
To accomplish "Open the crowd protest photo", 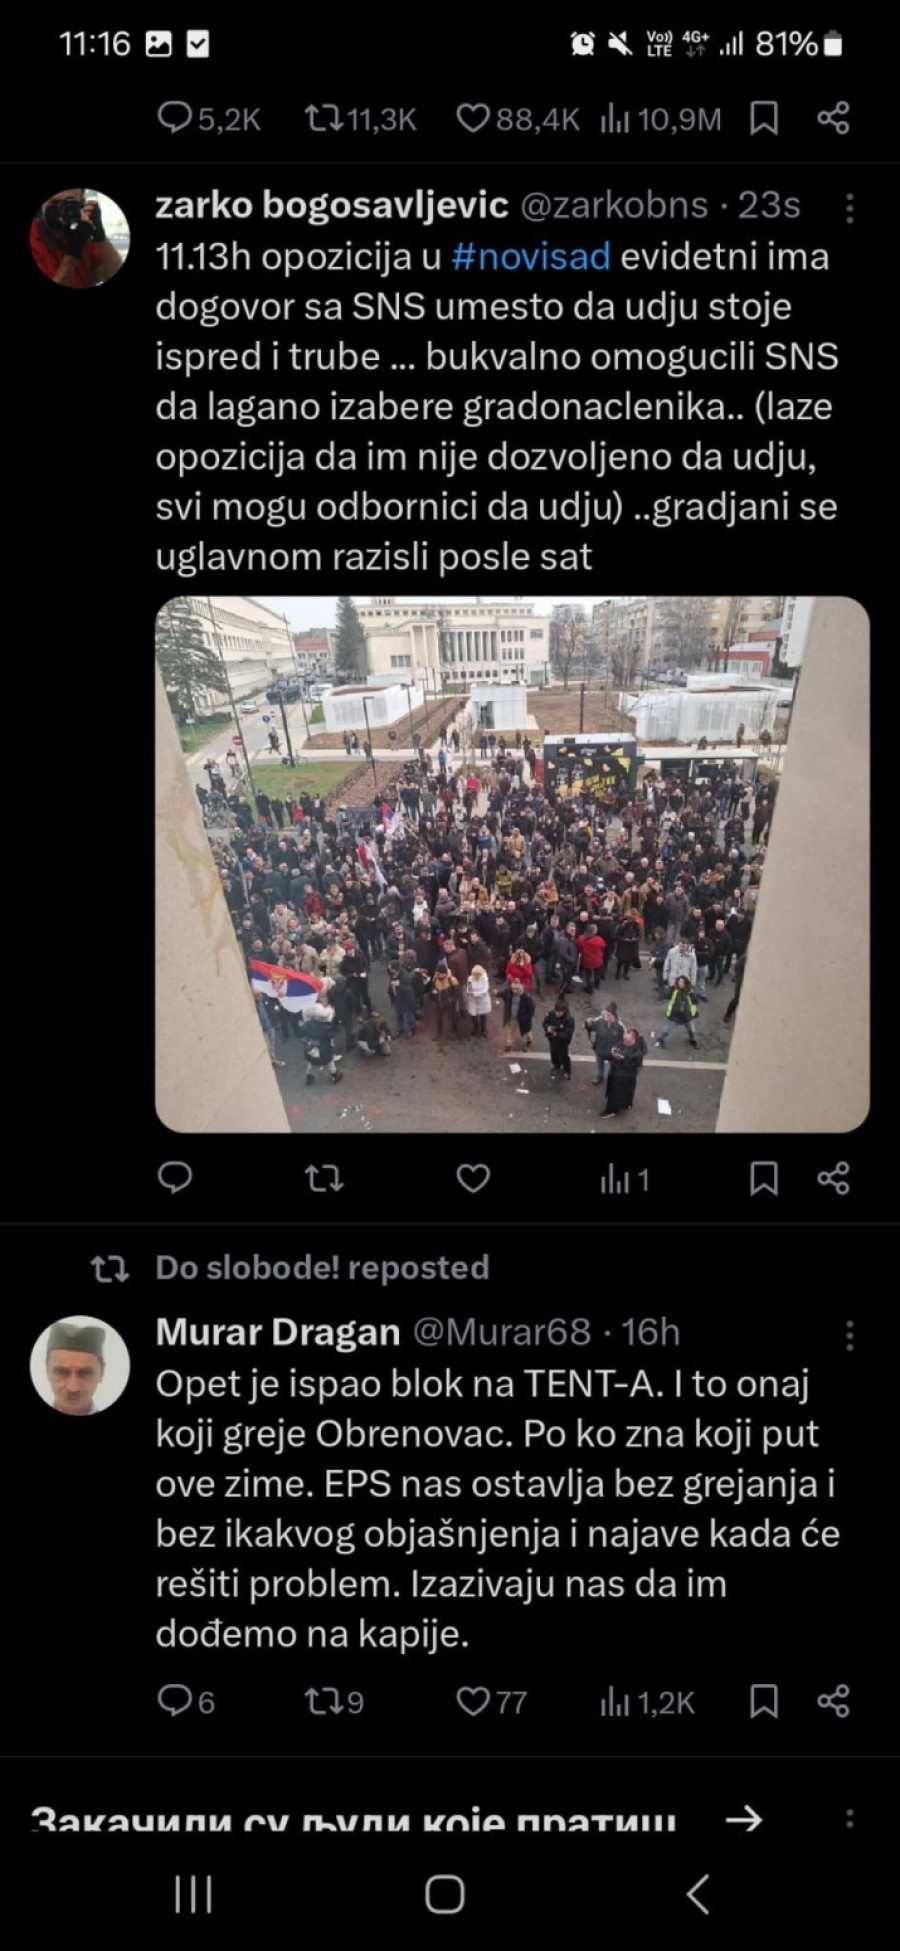I will [x=512, y=865].
